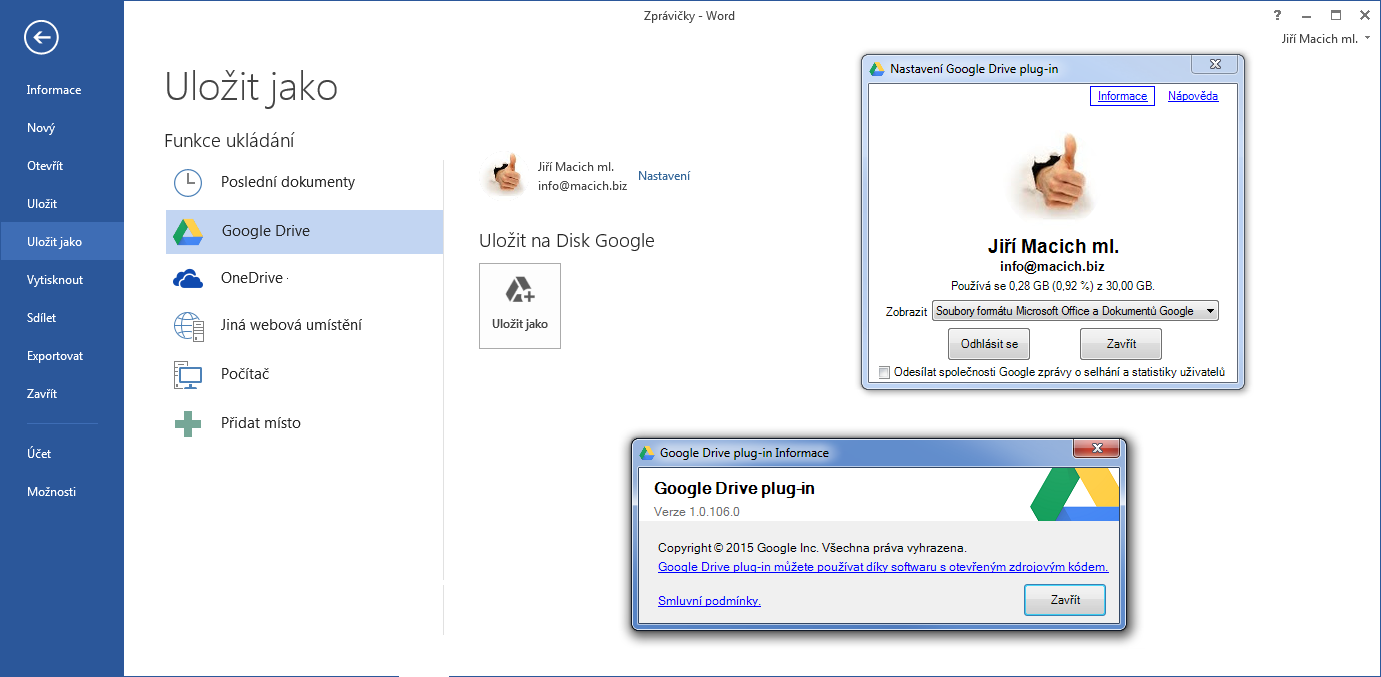
Task: Open Poslední dokumenty
Action: (x=287, y=181)
